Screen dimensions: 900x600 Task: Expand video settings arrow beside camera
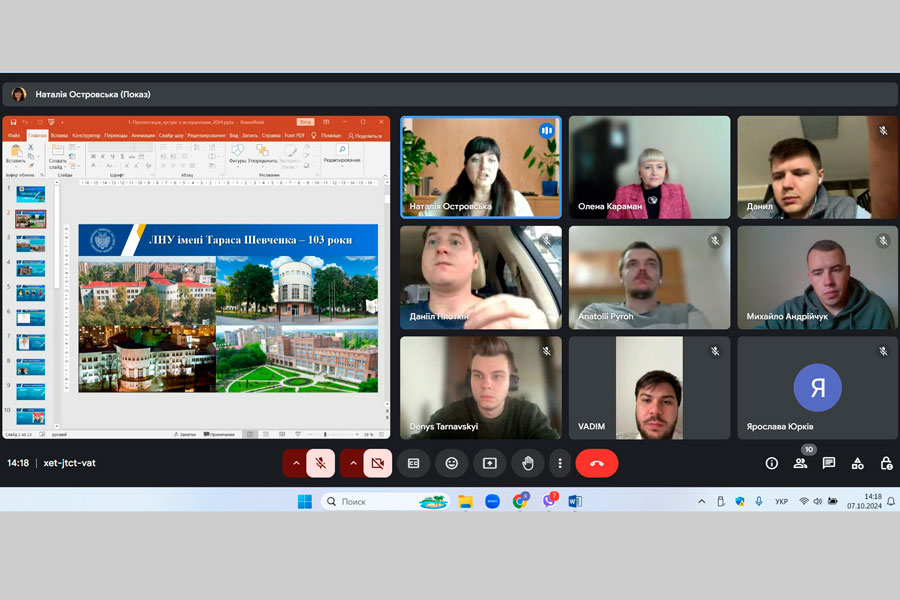tap(352, 463)
